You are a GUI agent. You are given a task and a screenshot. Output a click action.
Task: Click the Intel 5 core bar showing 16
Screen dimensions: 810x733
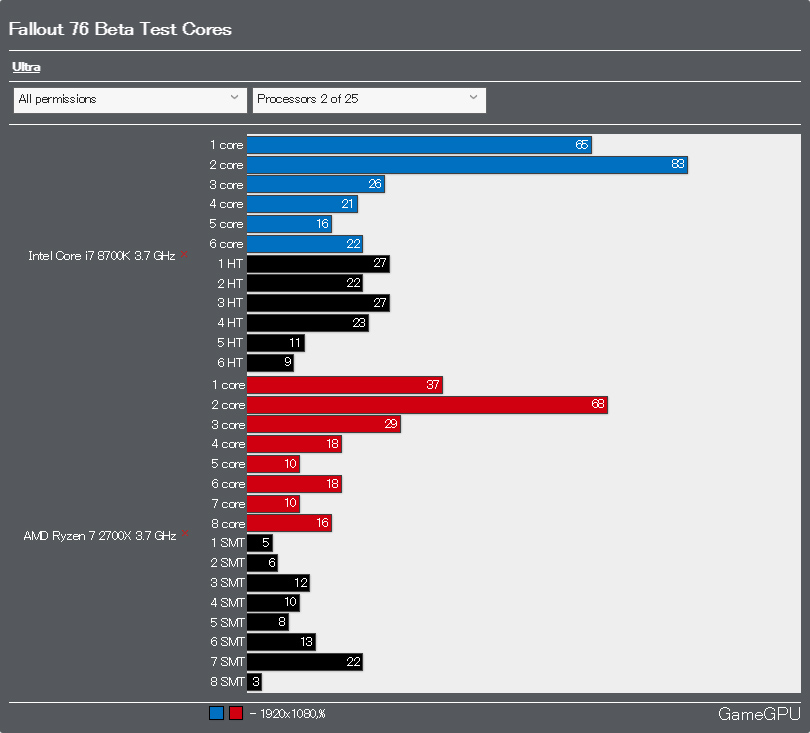289,224
